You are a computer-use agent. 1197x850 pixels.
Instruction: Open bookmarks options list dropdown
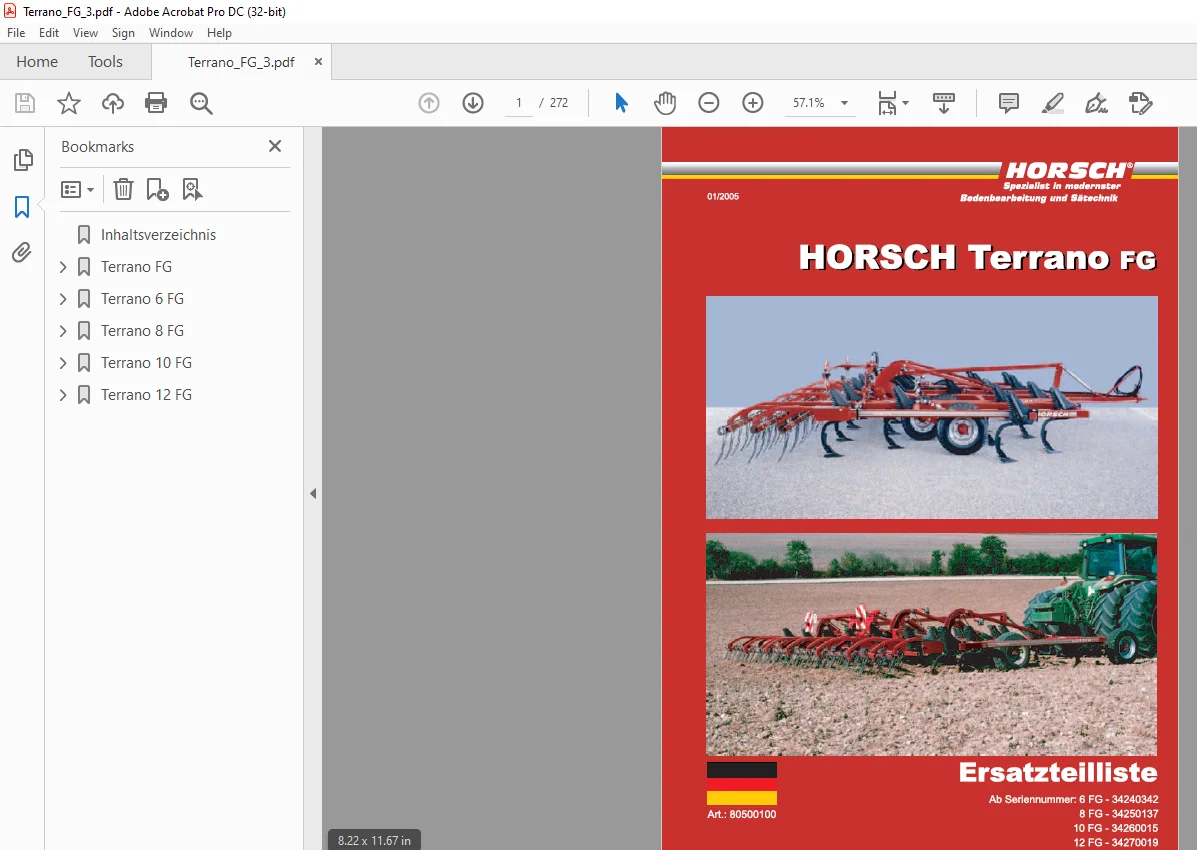pos(77,189)
